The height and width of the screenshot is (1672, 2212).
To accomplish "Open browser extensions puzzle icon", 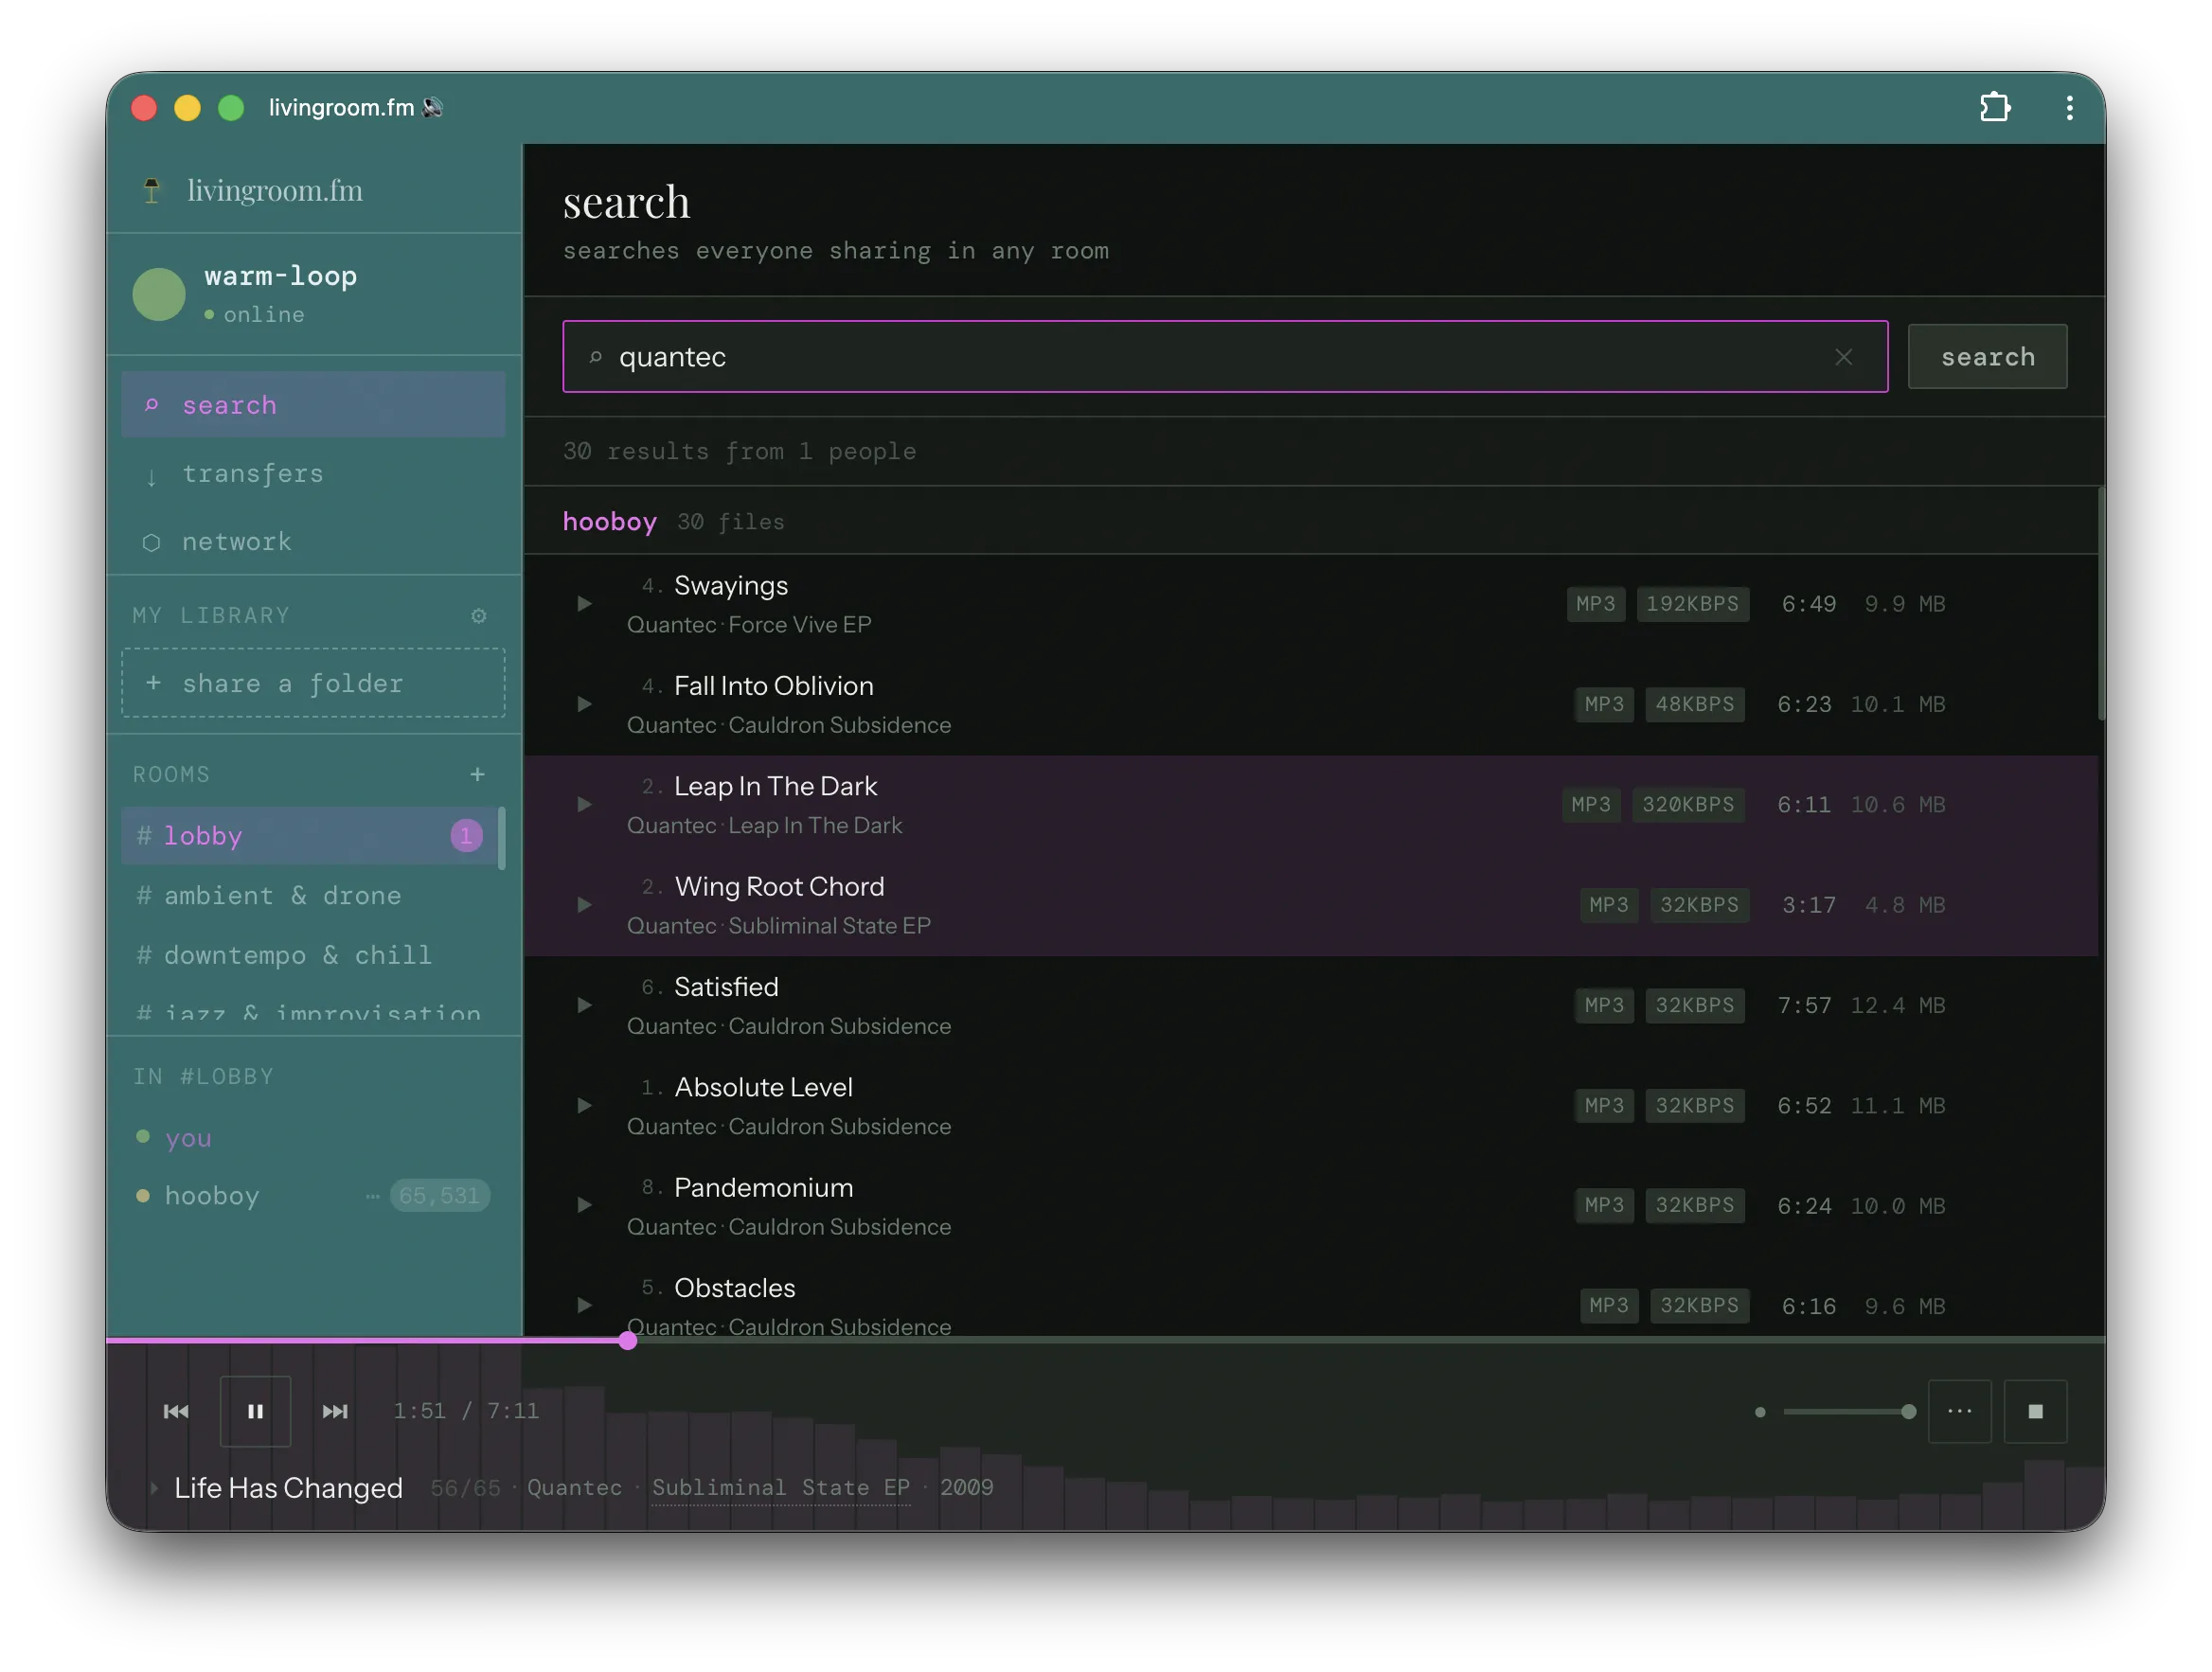I will click(1995, 107).
